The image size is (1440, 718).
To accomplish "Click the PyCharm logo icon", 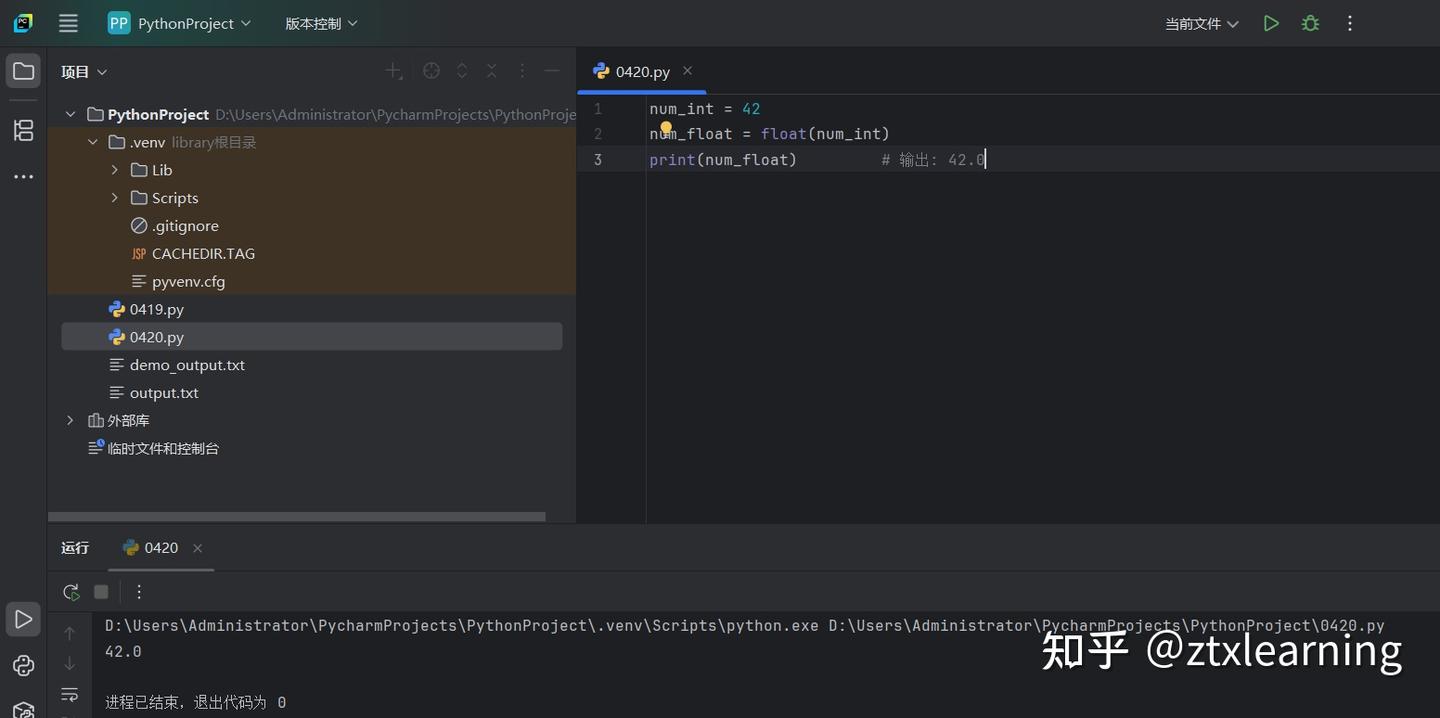I will coord(23,23).
